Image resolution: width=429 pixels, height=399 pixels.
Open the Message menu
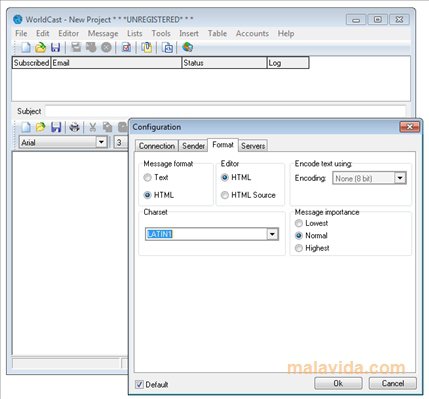pos(103,34)
